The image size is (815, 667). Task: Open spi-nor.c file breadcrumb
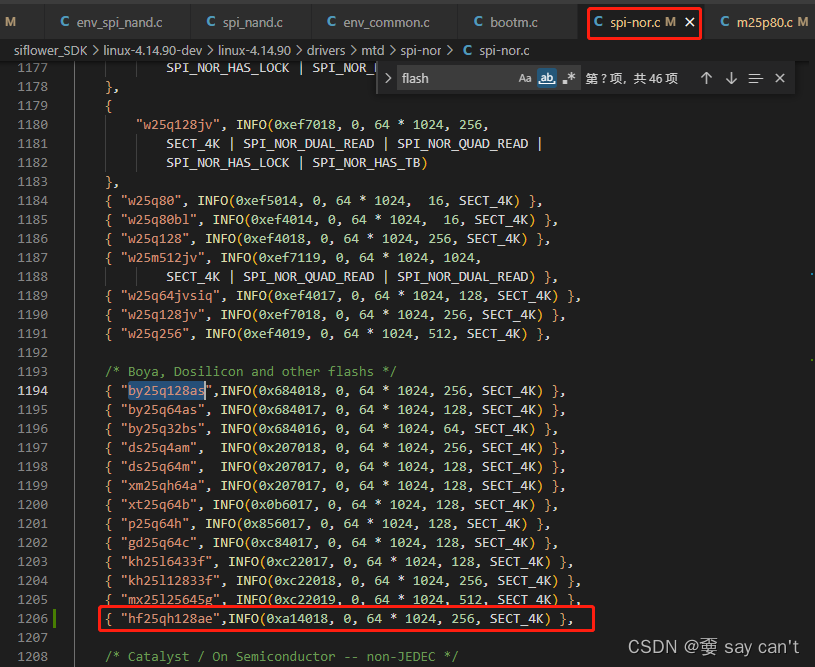(504, 50)
